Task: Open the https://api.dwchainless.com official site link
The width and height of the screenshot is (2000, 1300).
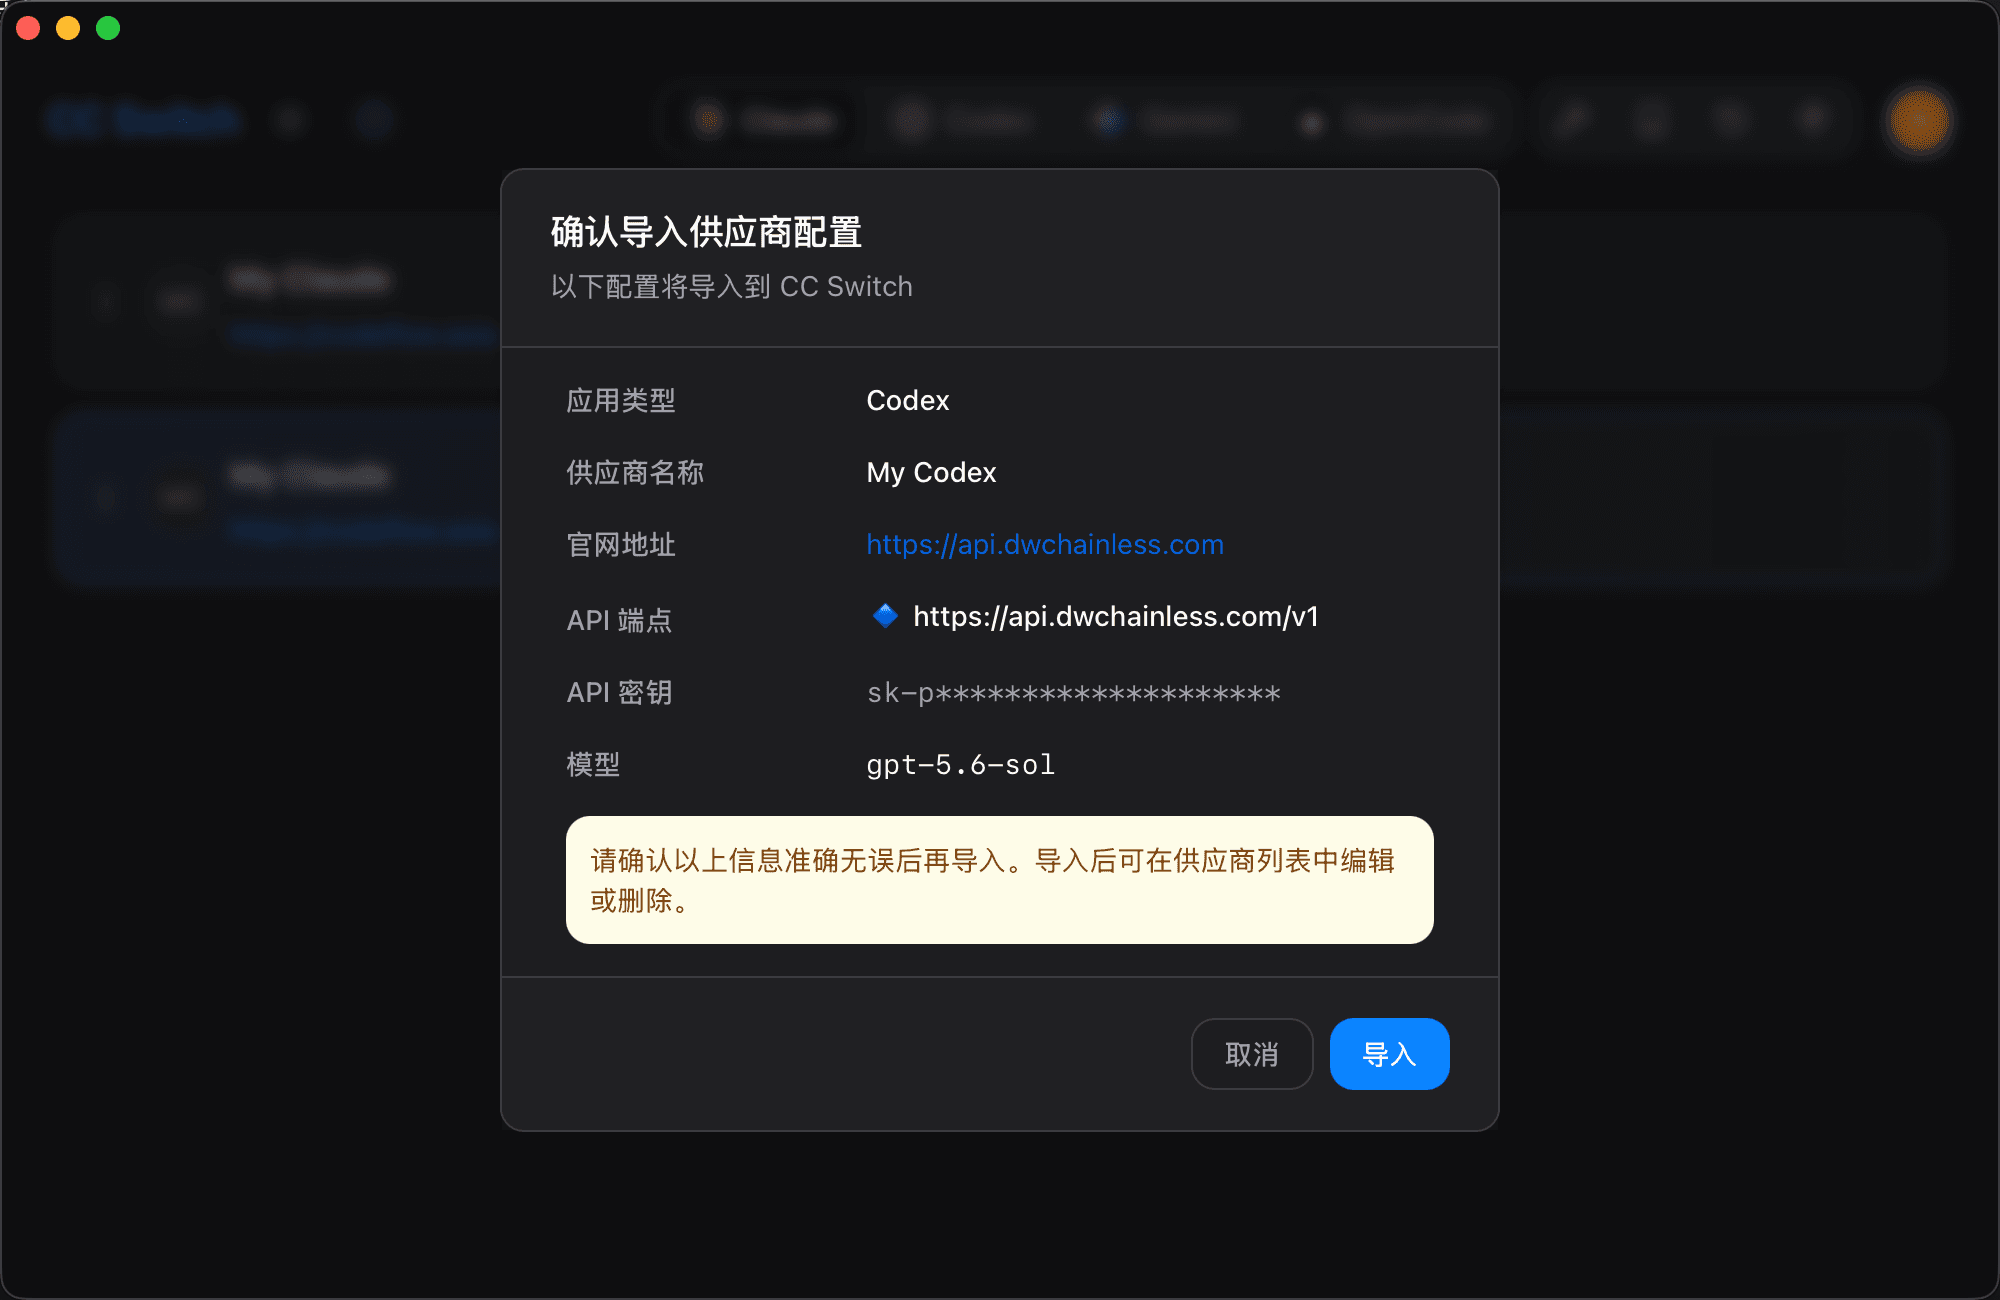Action: coord(1045,544)
